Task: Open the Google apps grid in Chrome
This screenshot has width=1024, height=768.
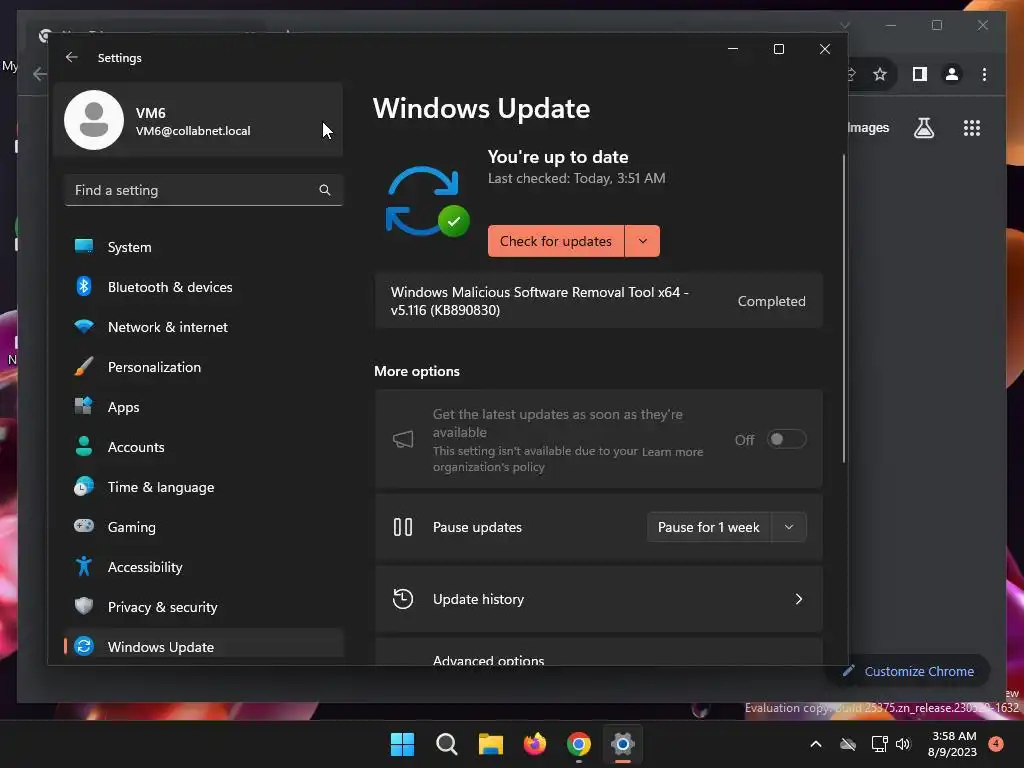Action: coord(972,128)
